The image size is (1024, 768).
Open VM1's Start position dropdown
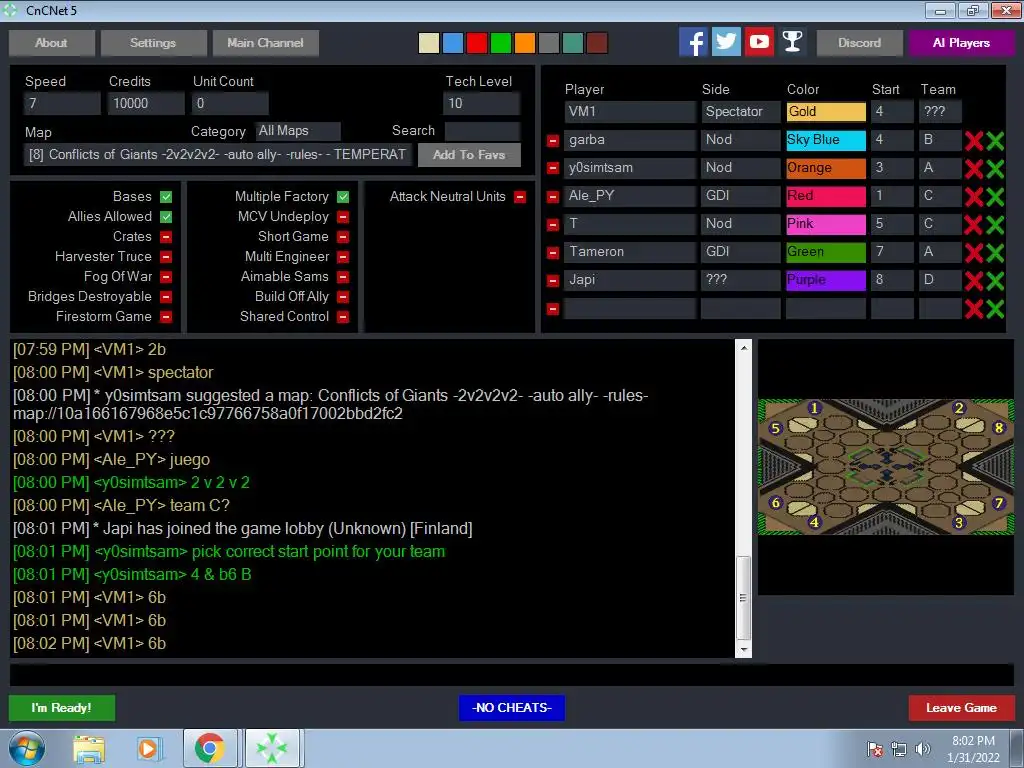(891, 112)
